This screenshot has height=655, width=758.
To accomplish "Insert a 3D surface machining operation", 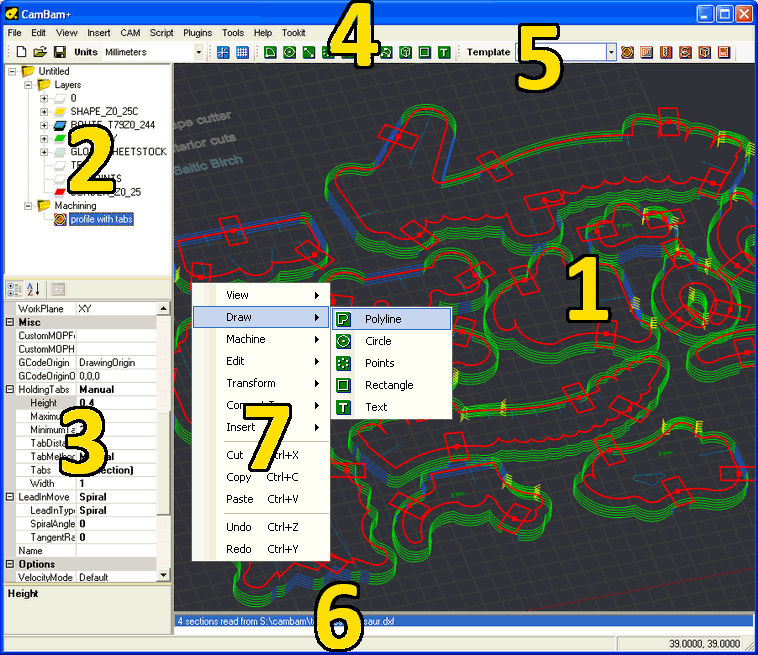I will coord(705,52).
